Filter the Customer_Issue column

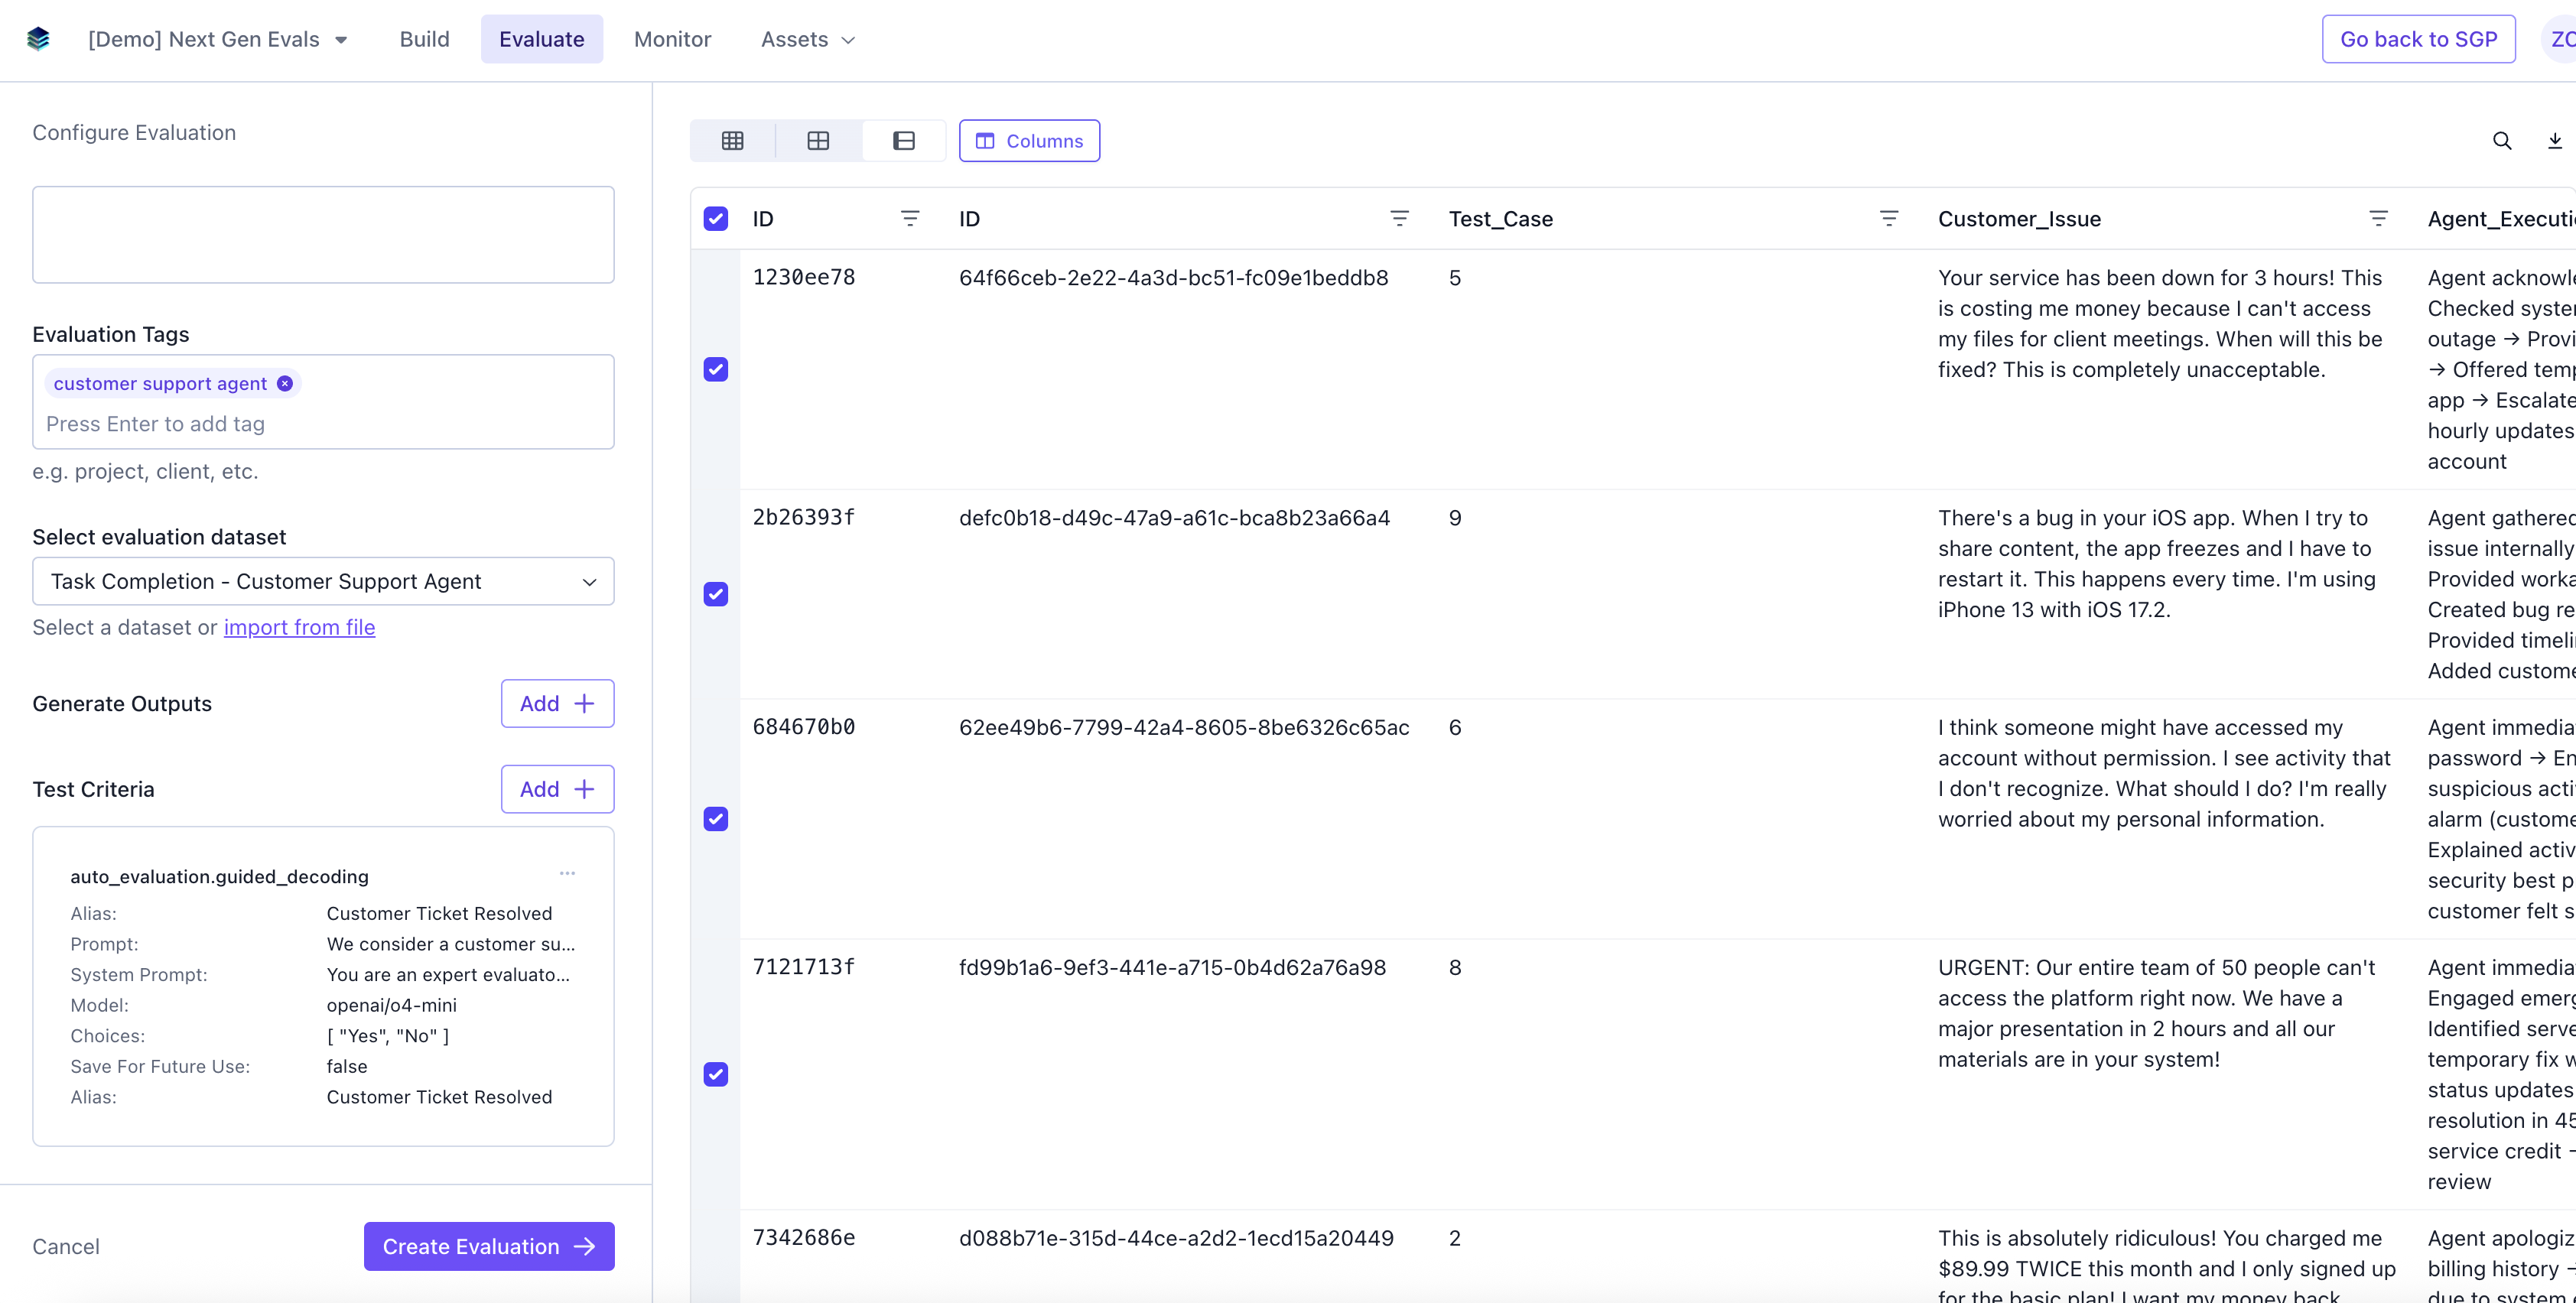(x=2378, y=218)
